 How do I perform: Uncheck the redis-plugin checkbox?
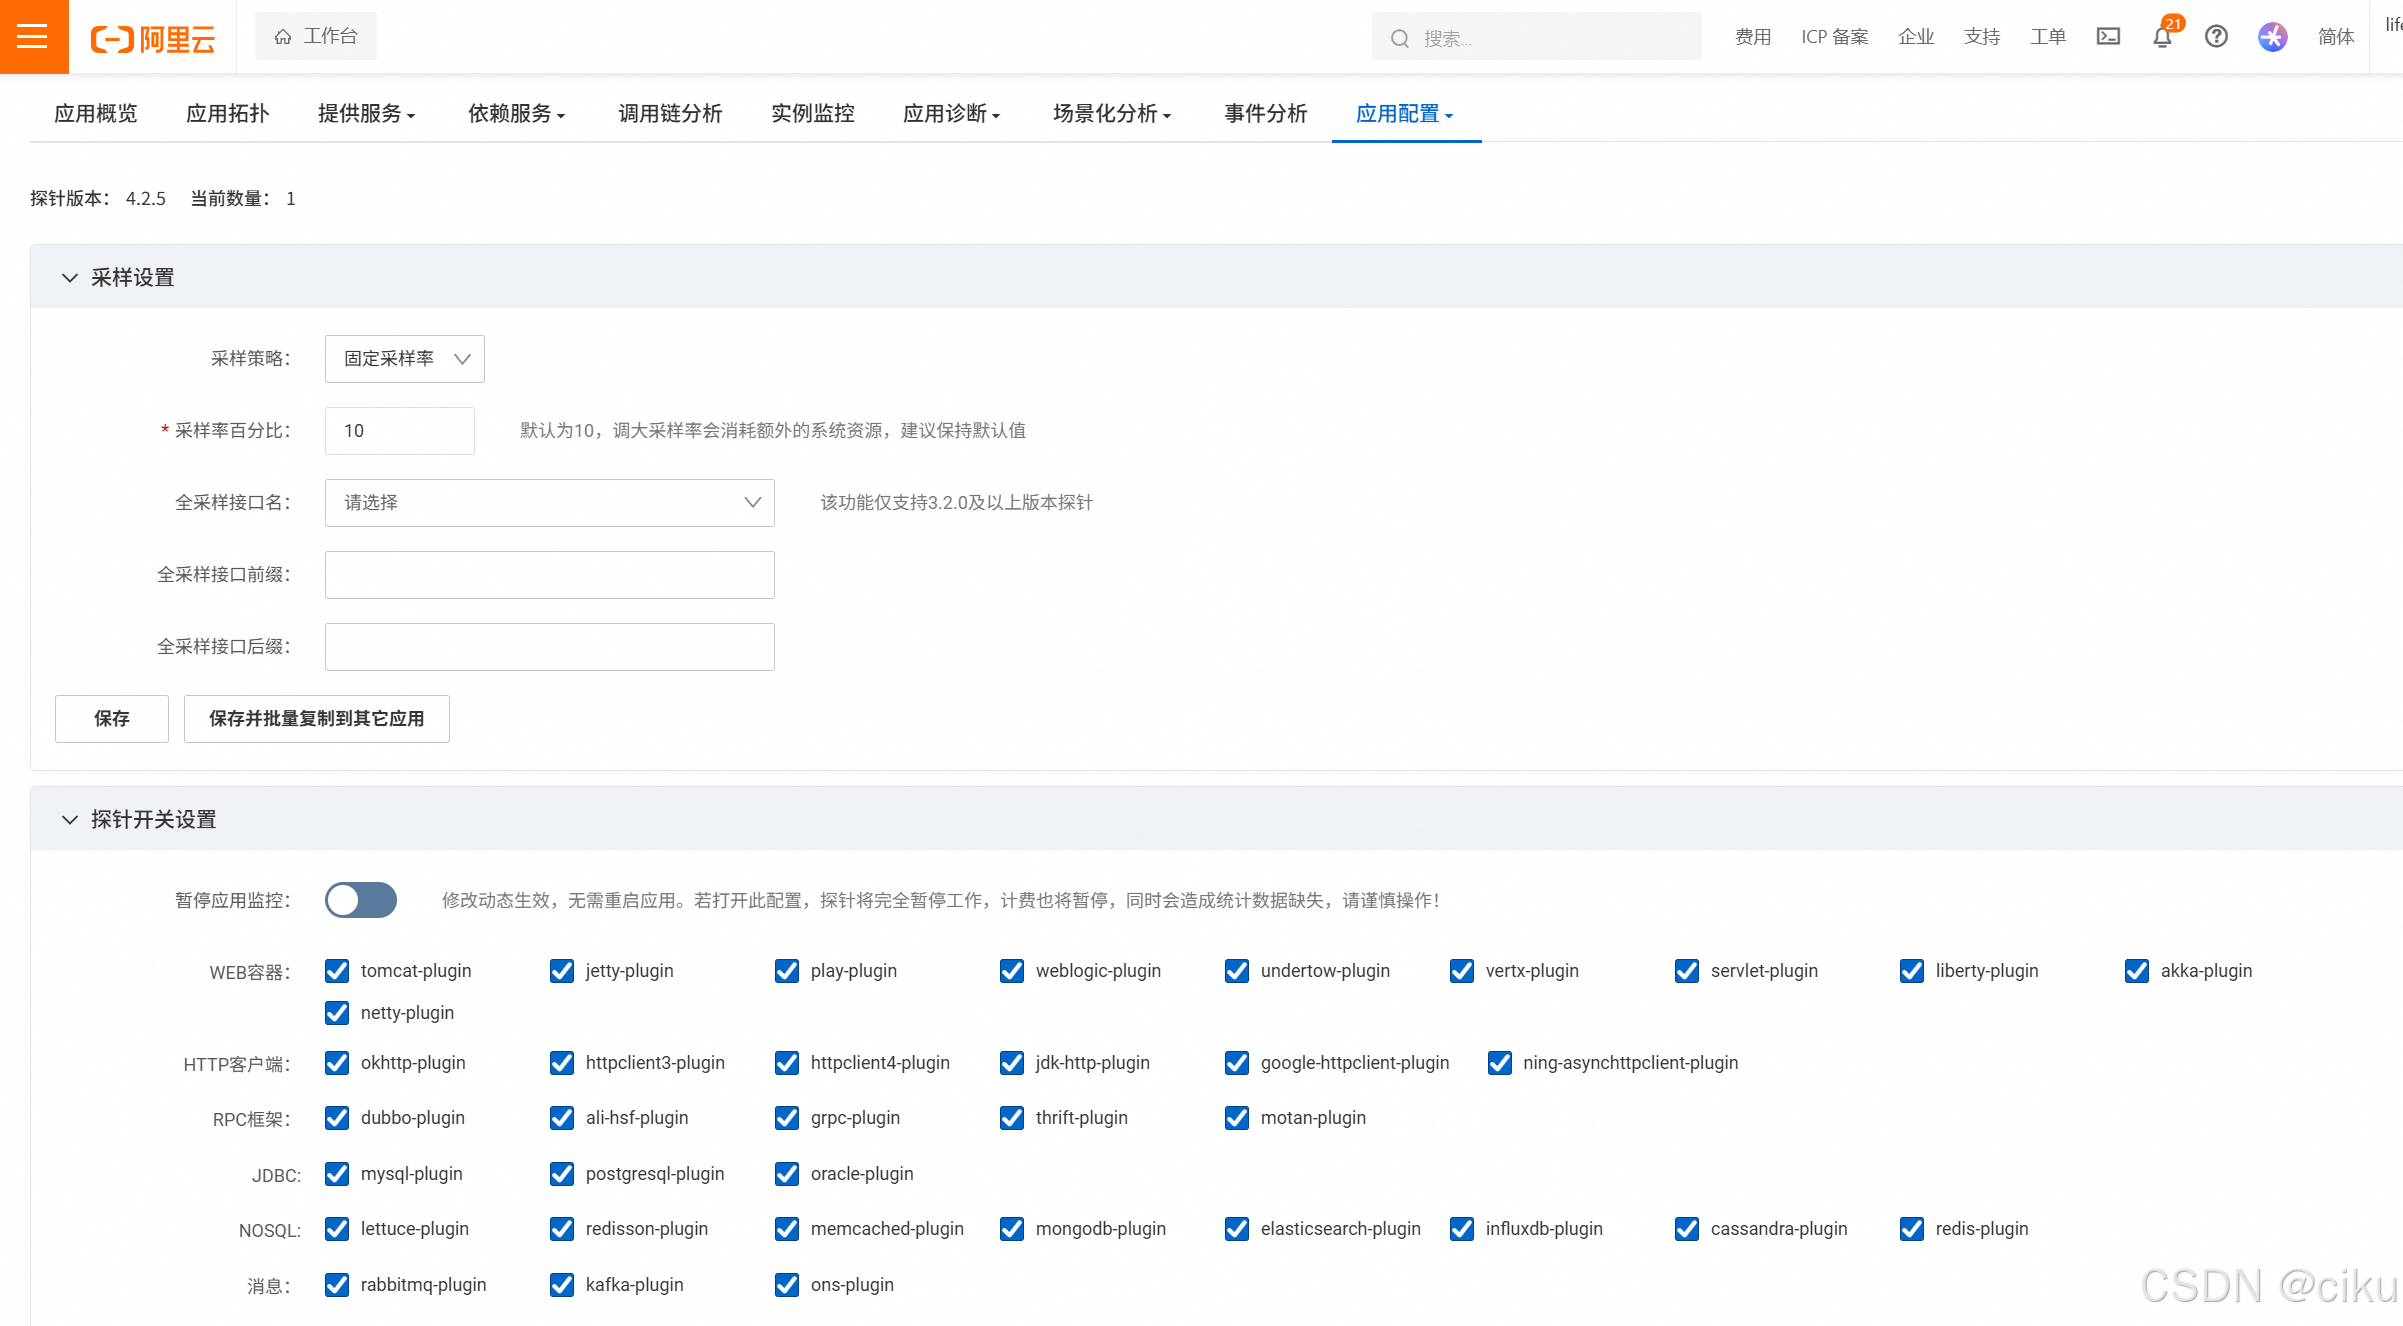pyautogui.click(x=1912, y=1229)
